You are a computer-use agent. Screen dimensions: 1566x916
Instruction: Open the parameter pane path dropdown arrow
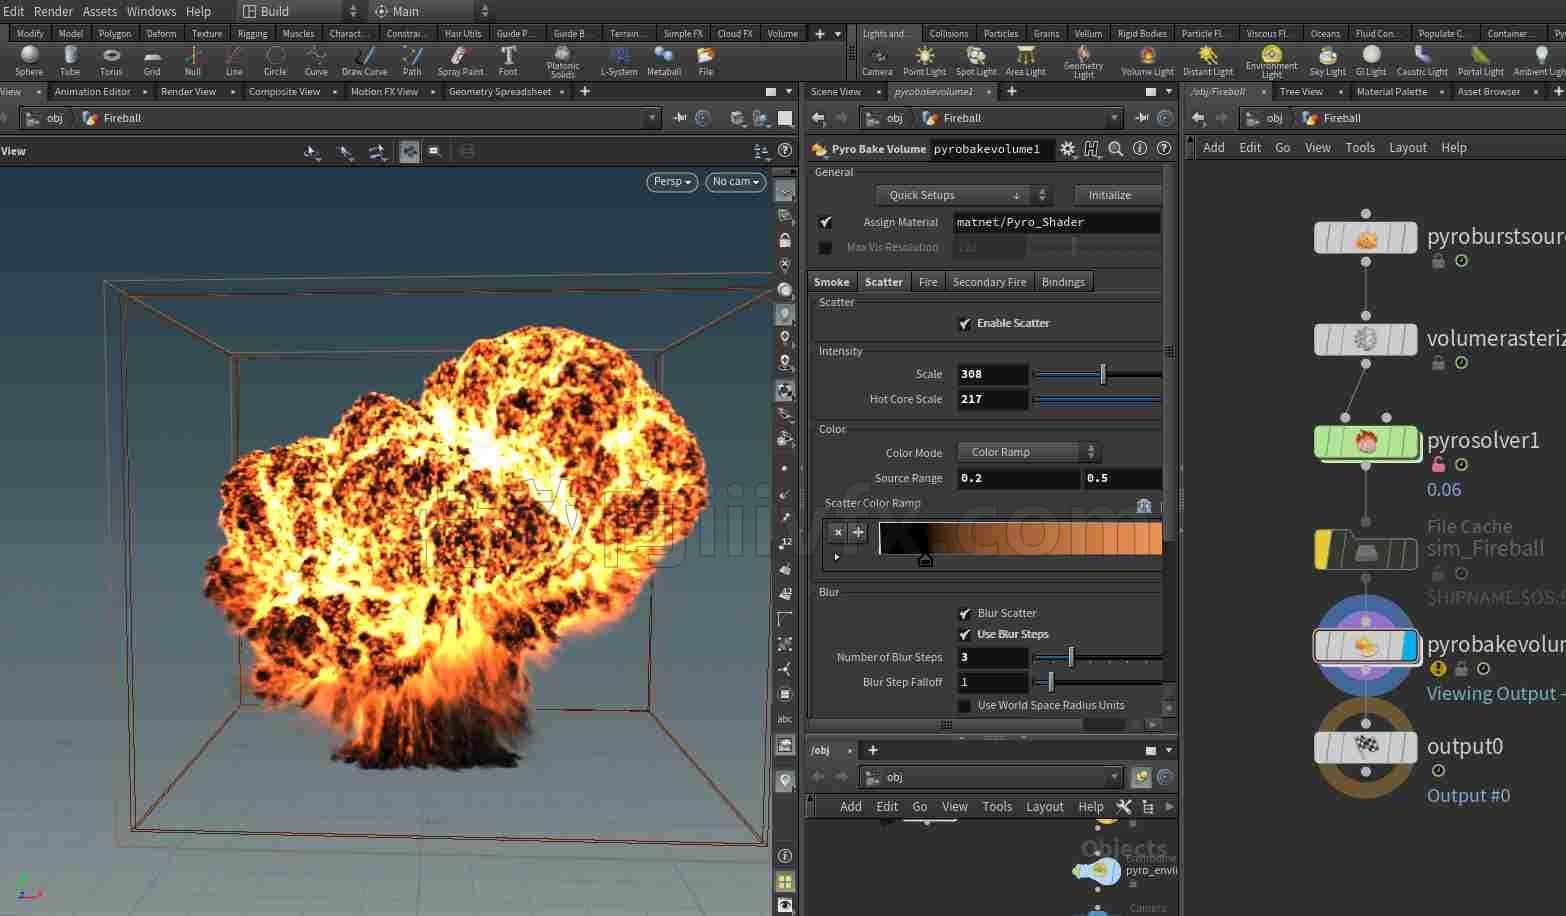(1114, 118)
